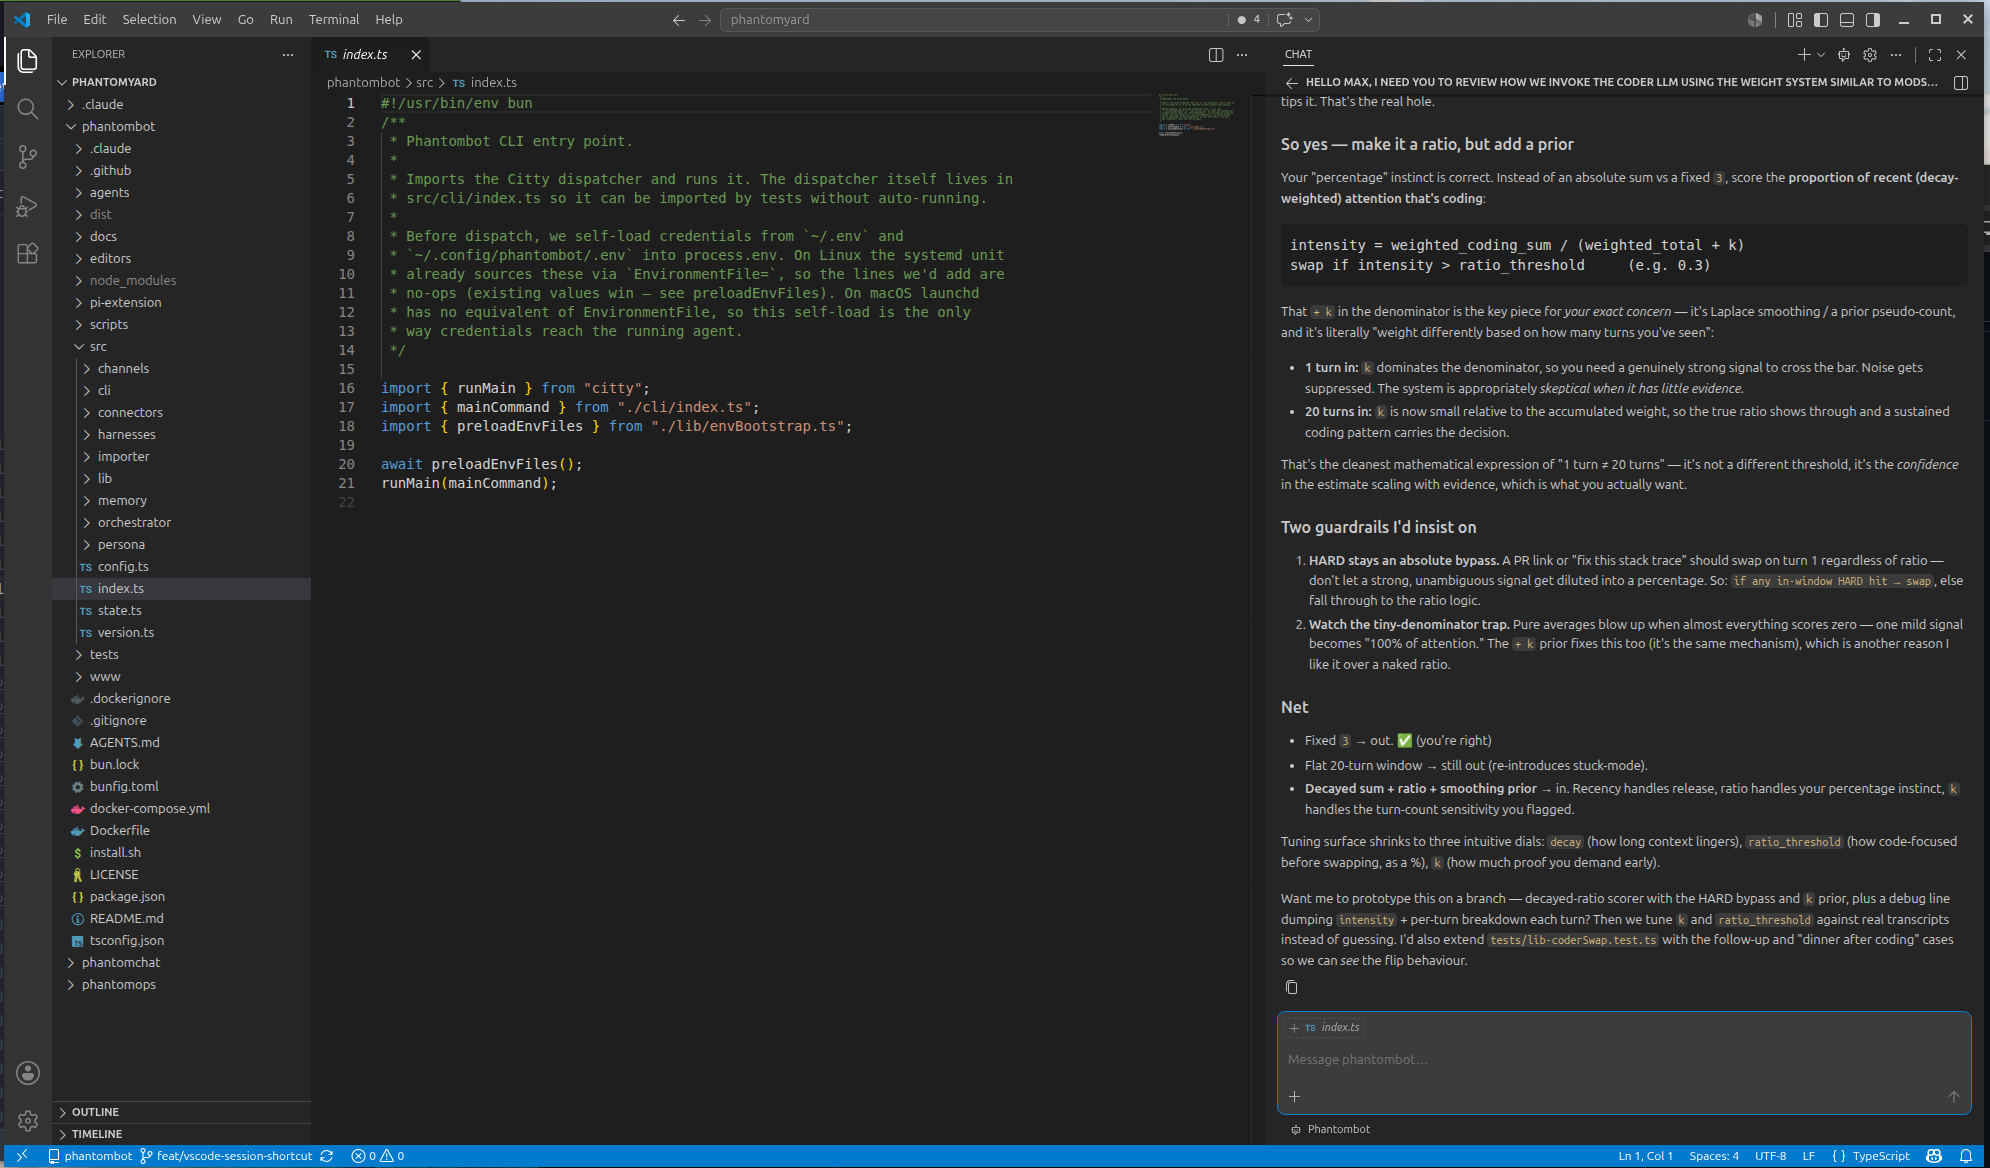Viewport: 1990px width, 1168px height.
Task: Toggle the chat session side layout icon
Action: click(1961, 82)
